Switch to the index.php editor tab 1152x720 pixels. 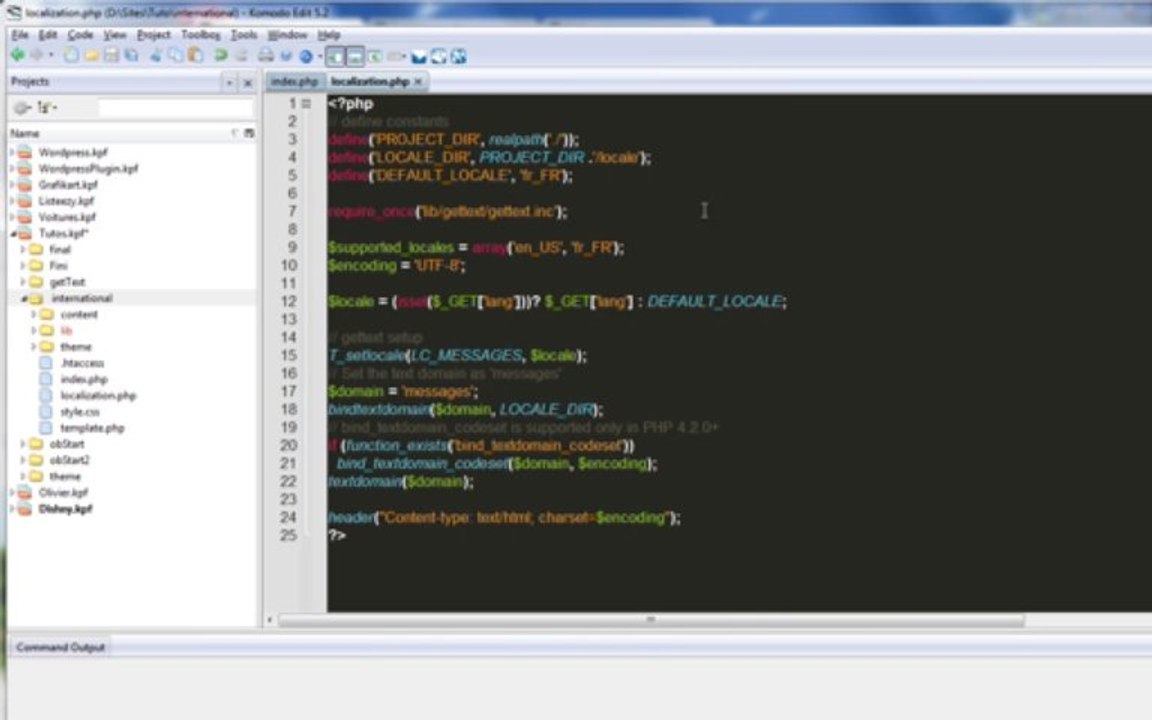coord(294,82)
